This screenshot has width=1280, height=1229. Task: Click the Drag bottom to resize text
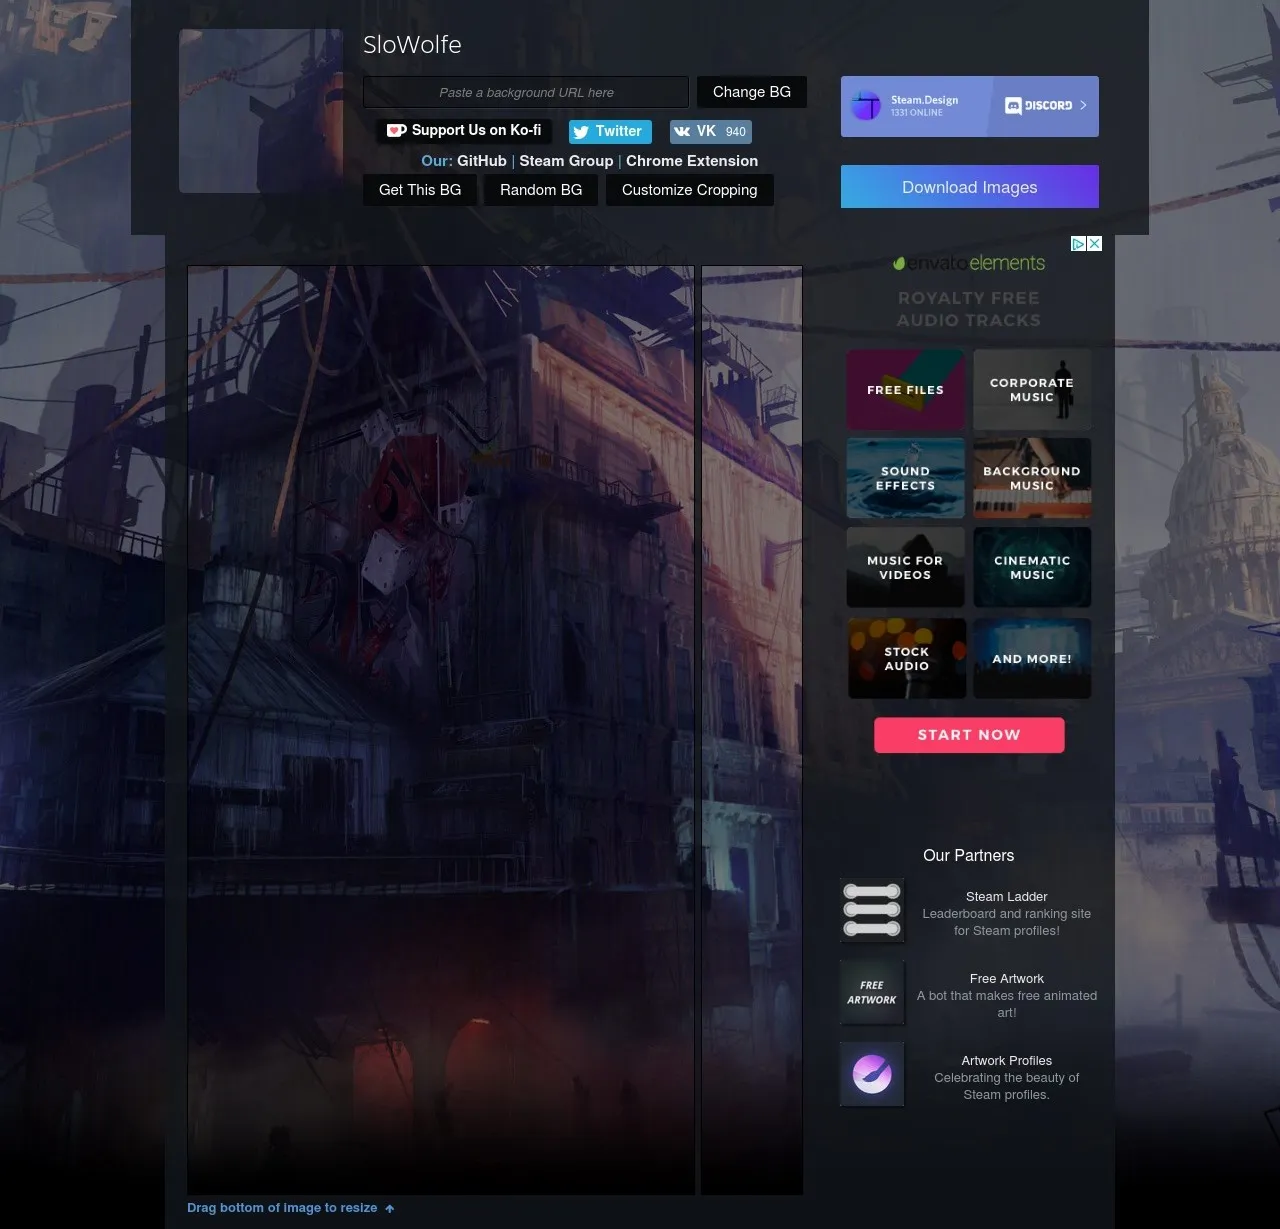click(282, 1208)
